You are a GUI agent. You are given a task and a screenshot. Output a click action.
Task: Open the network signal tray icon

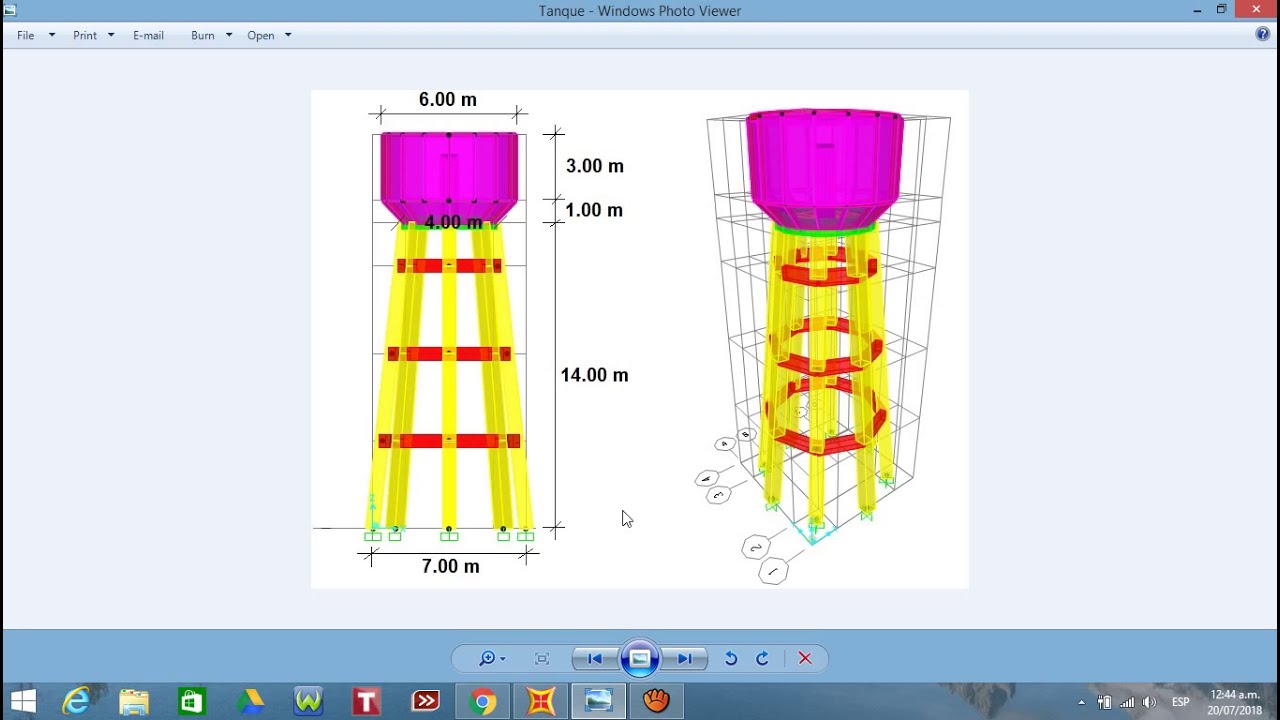click(1127, 702)
